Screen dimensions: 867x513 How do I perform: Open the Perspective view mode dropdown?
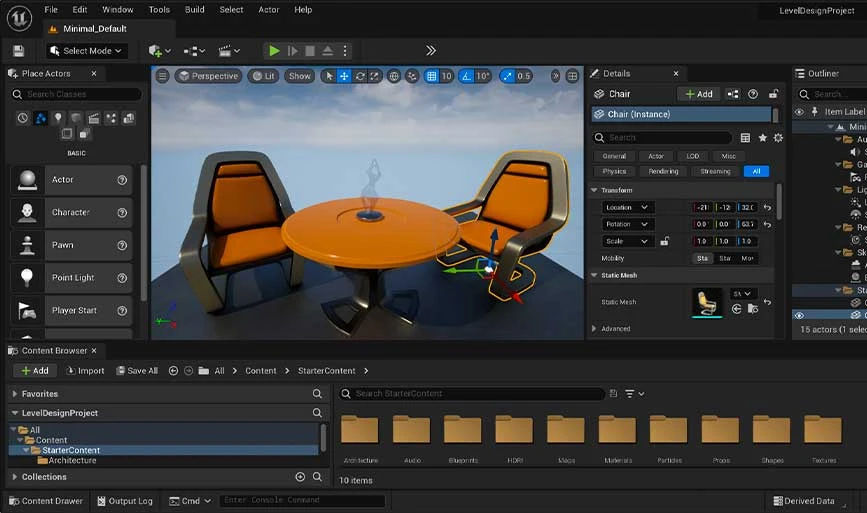click(x=208, y=76)
